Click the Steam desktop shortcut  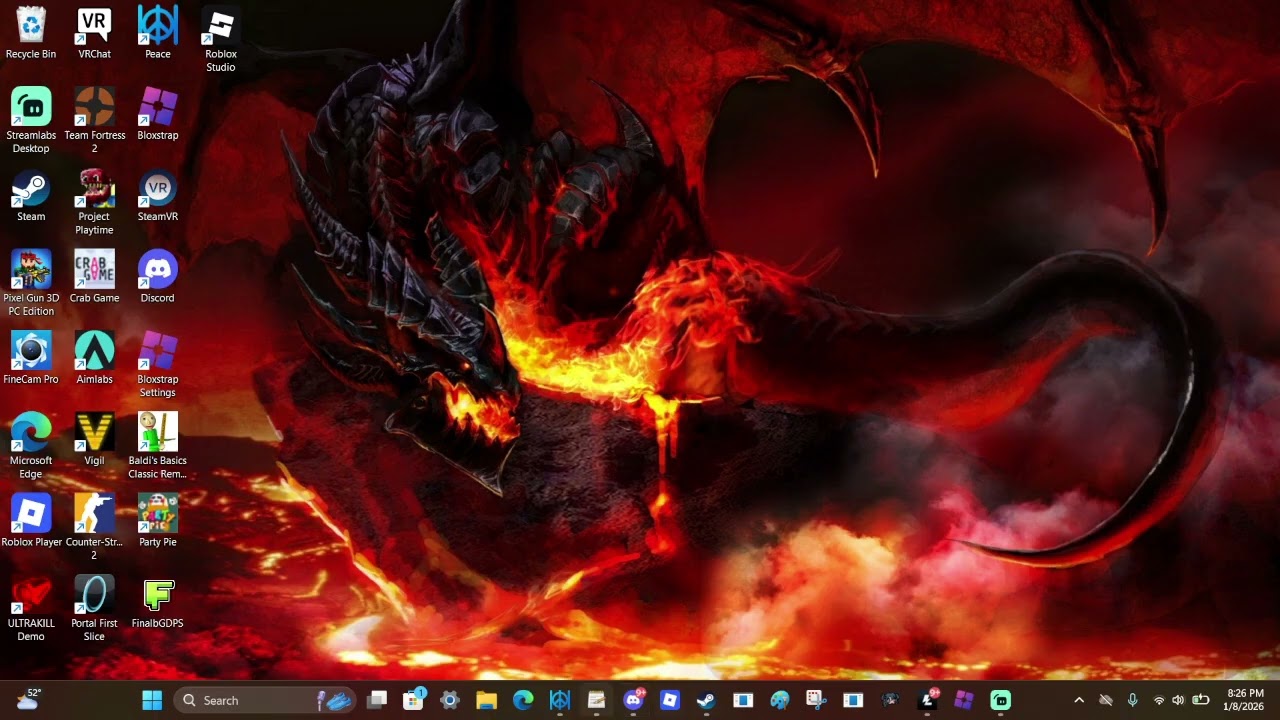31,196
